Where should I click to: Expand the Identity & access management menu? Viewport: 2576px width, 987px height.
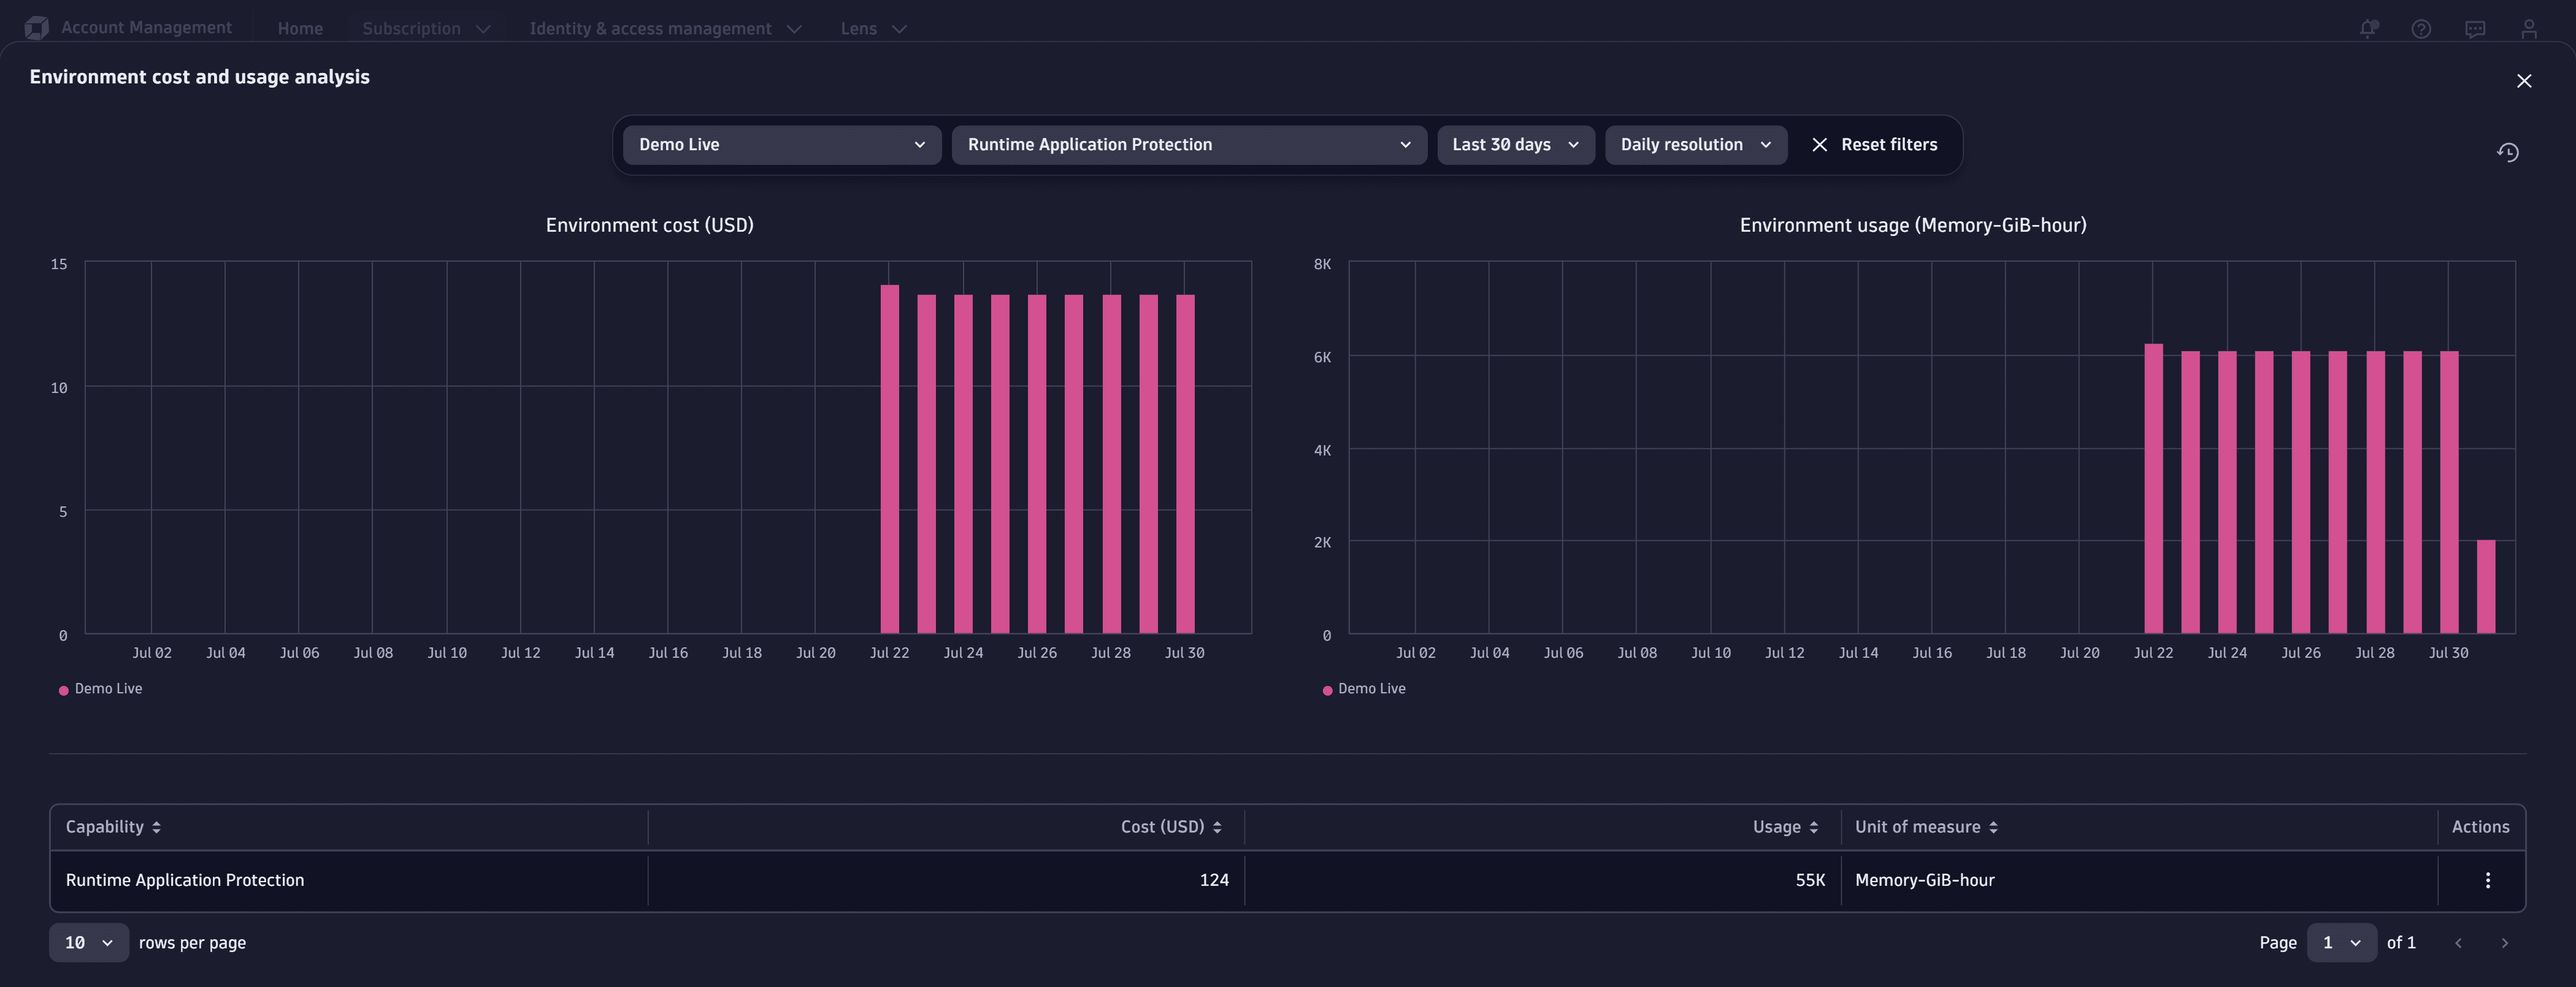[x=665, y=29]
